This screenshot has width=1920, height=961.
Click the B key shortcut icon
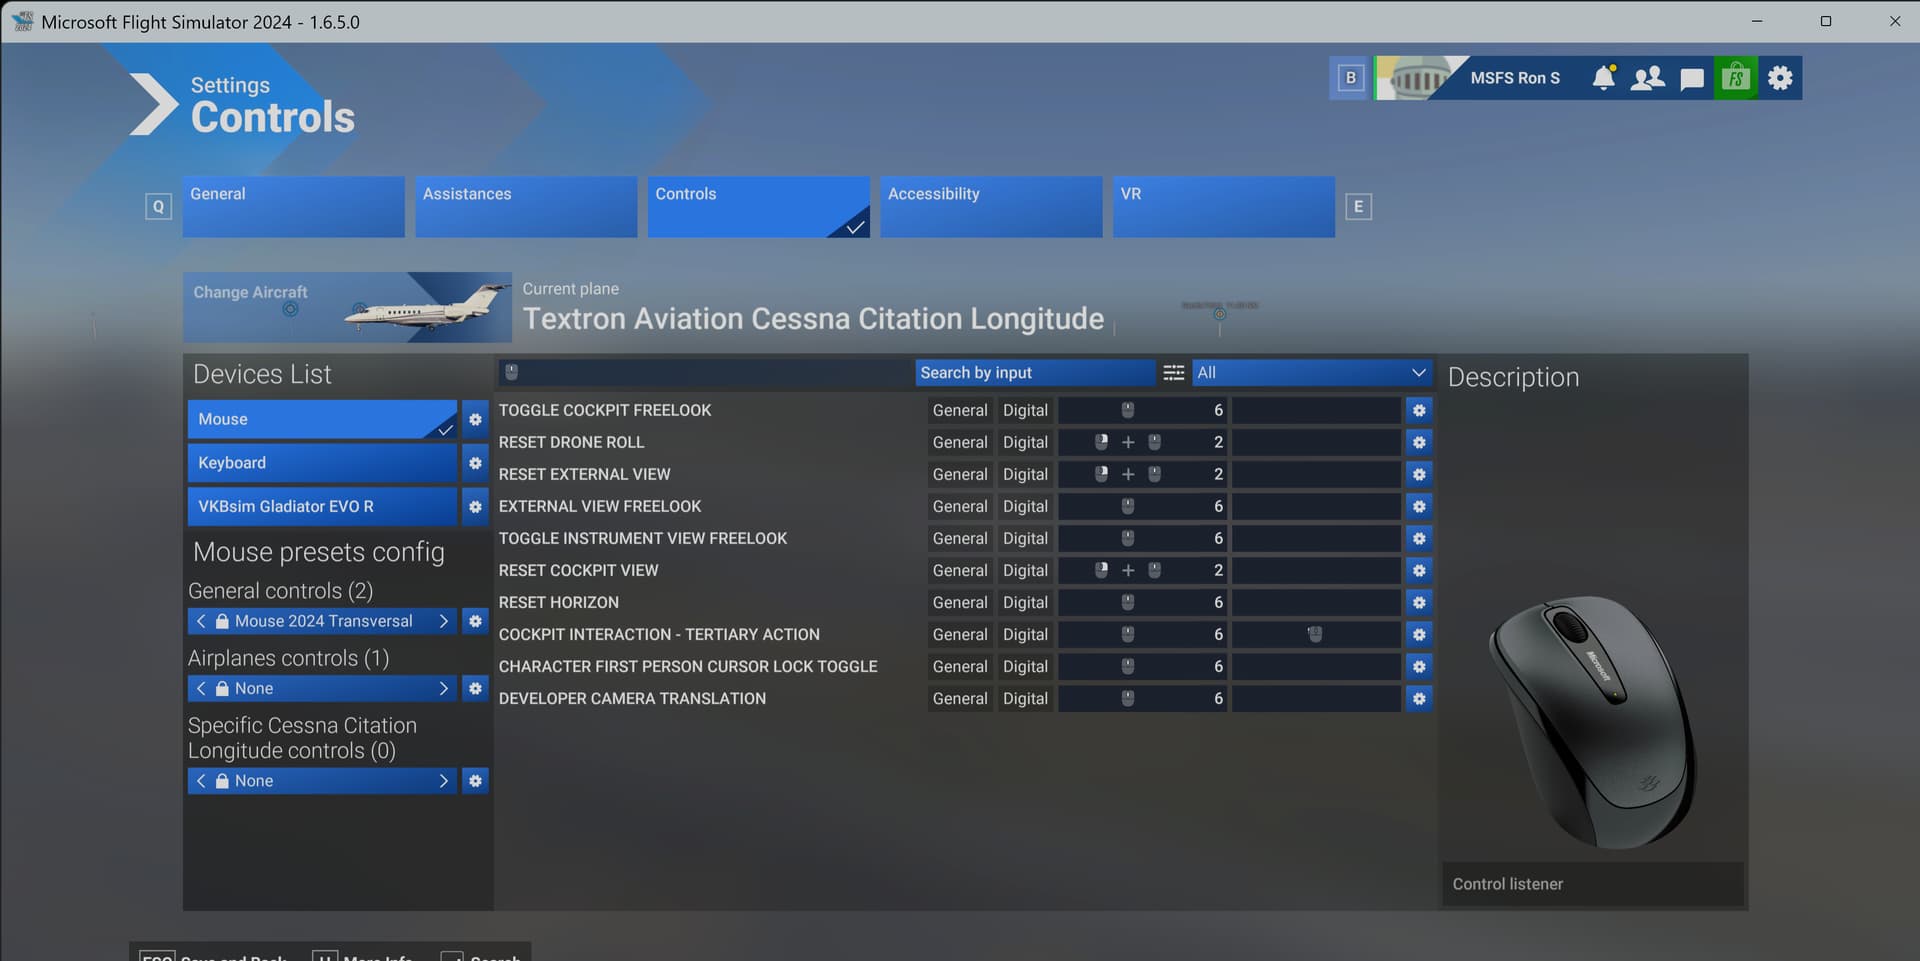[1350, 78]
